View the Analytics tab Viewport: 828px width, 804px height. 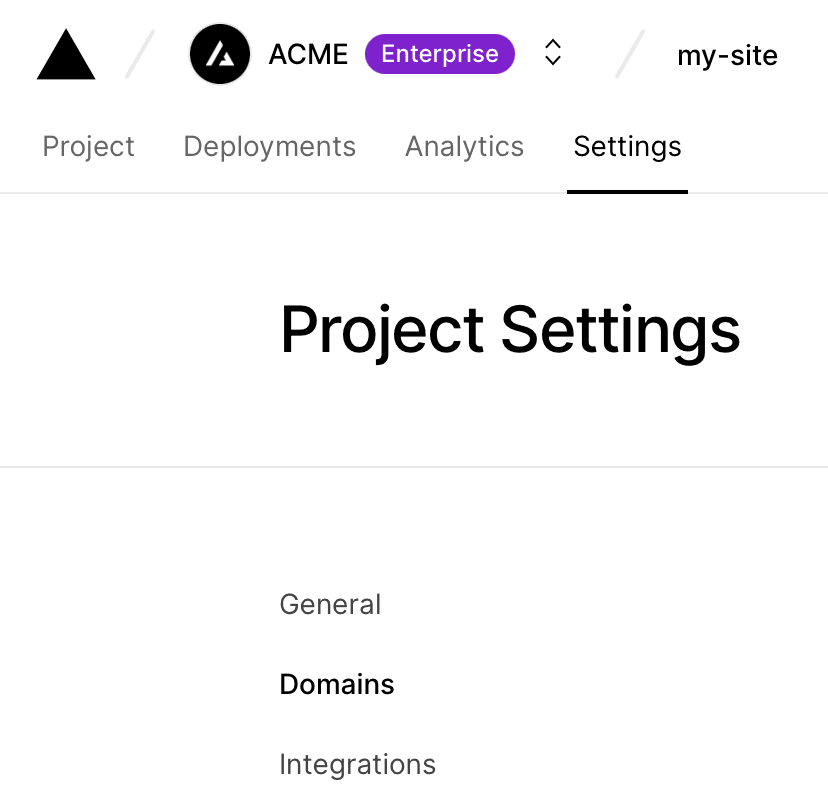[x=464, y=146]
